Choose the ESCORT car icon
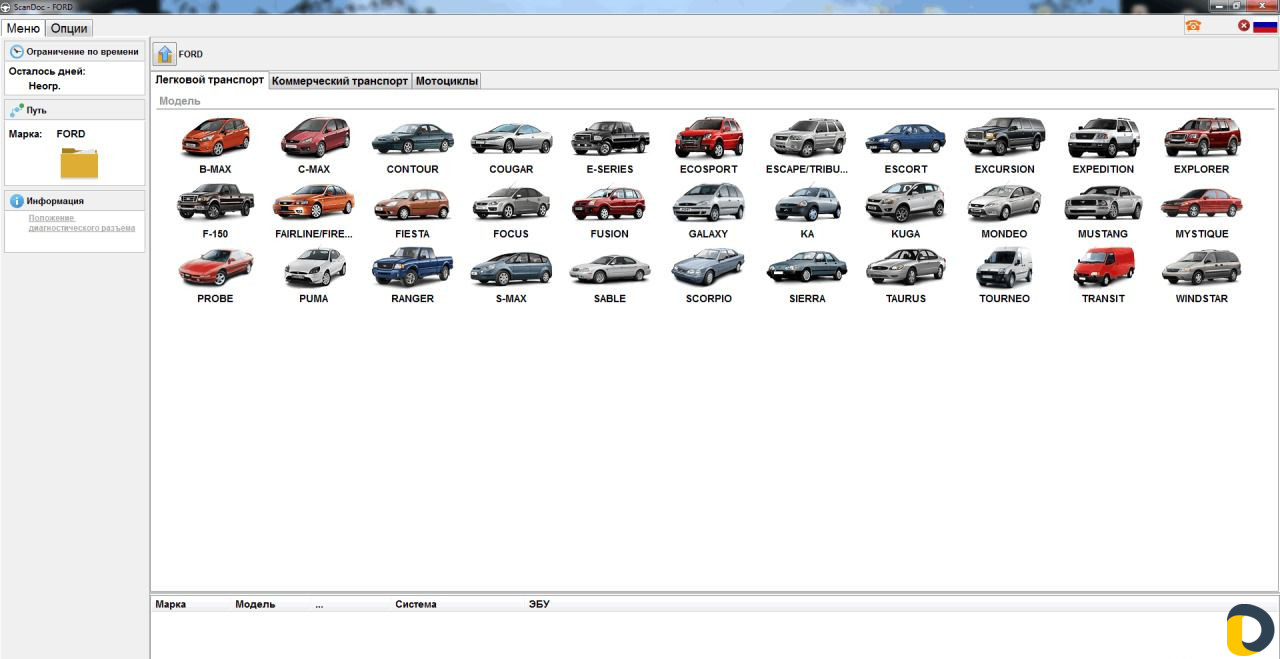 [x=906, y=138]
